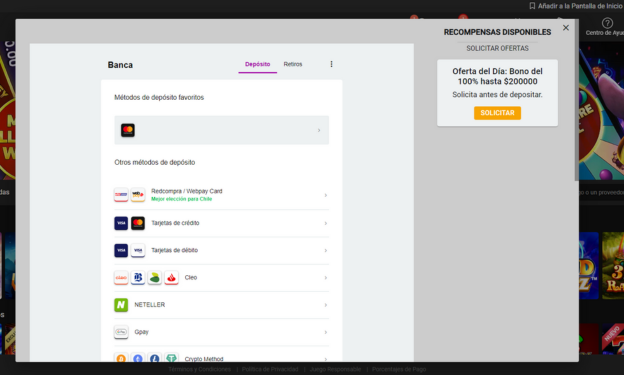Click the 'Banca' title text
624x375 pixels.
click(x=120, y=65)
